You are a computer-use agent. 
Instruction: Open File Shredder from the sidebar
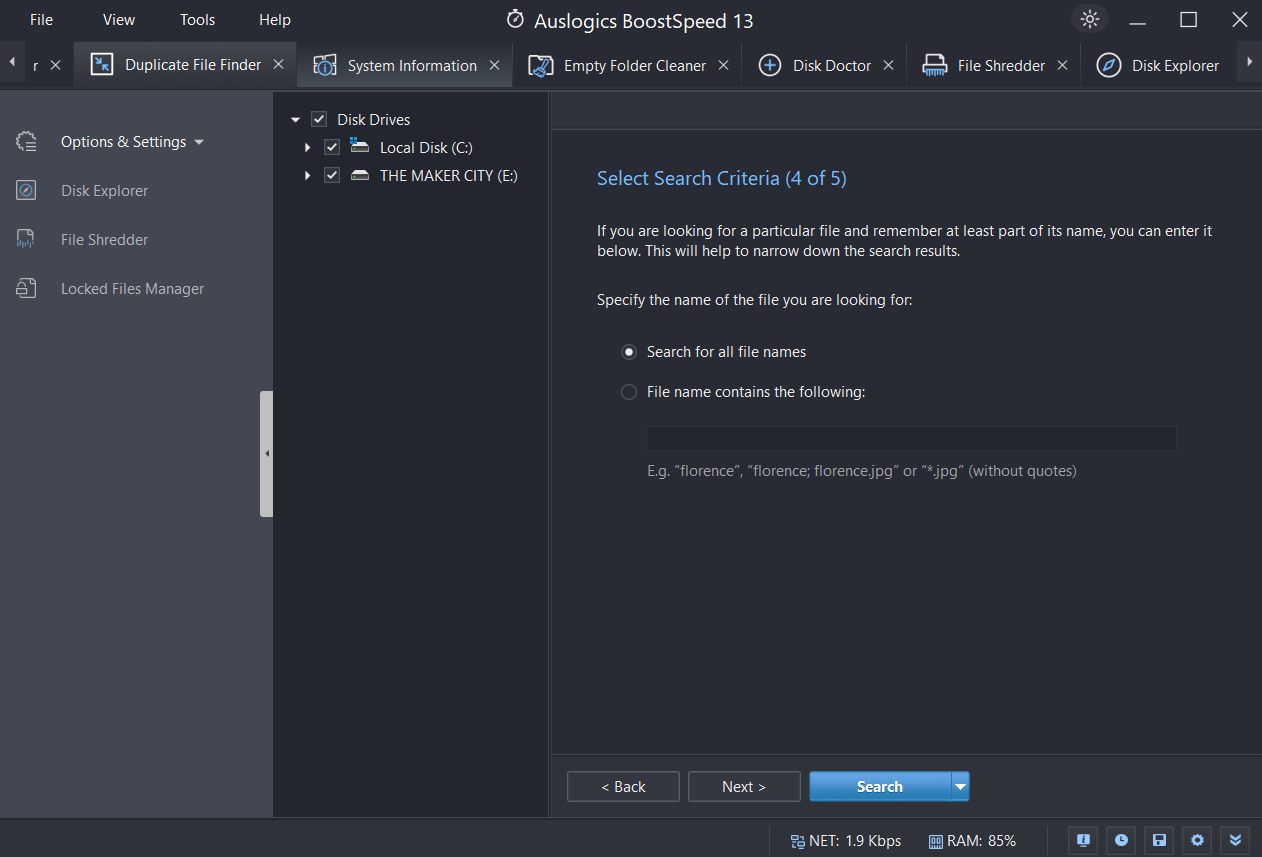point(104,240)
